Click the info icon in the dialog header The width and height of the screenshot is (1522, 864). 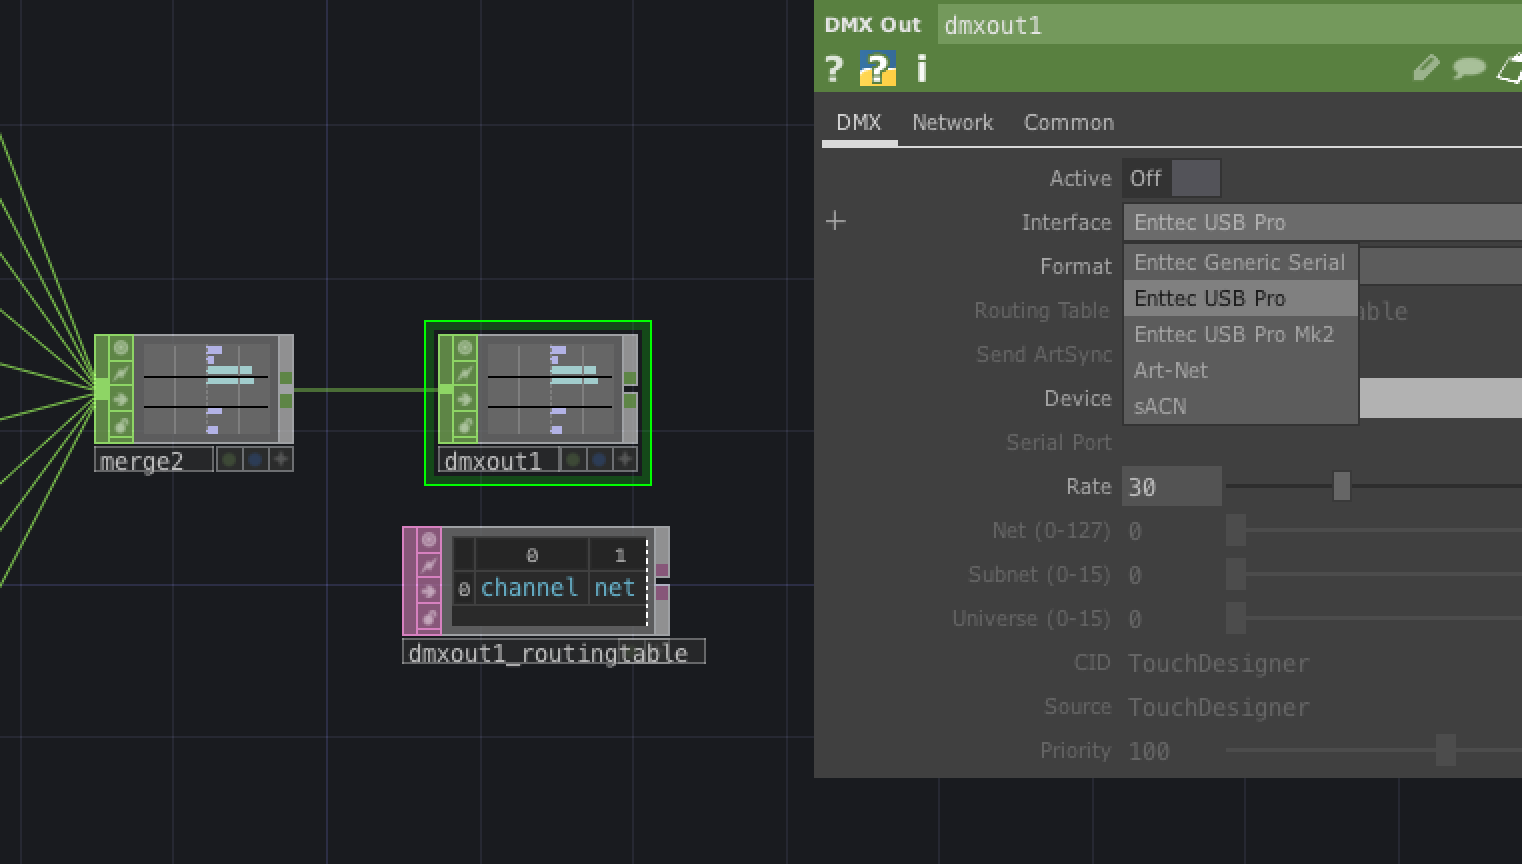click(x=920, y=69)
